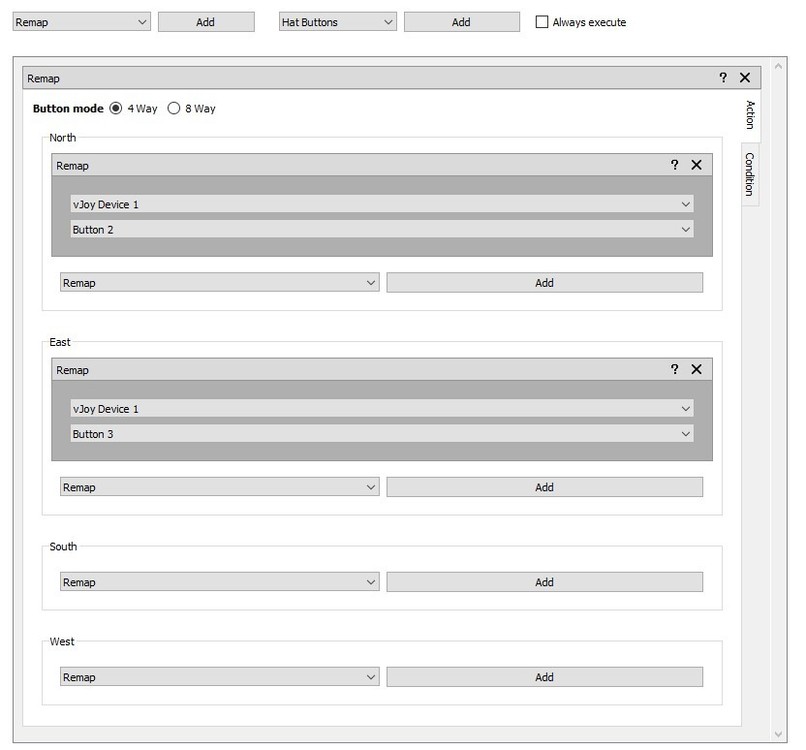
Task: Add an action to the North direction
Action: [x=544, y=283]
